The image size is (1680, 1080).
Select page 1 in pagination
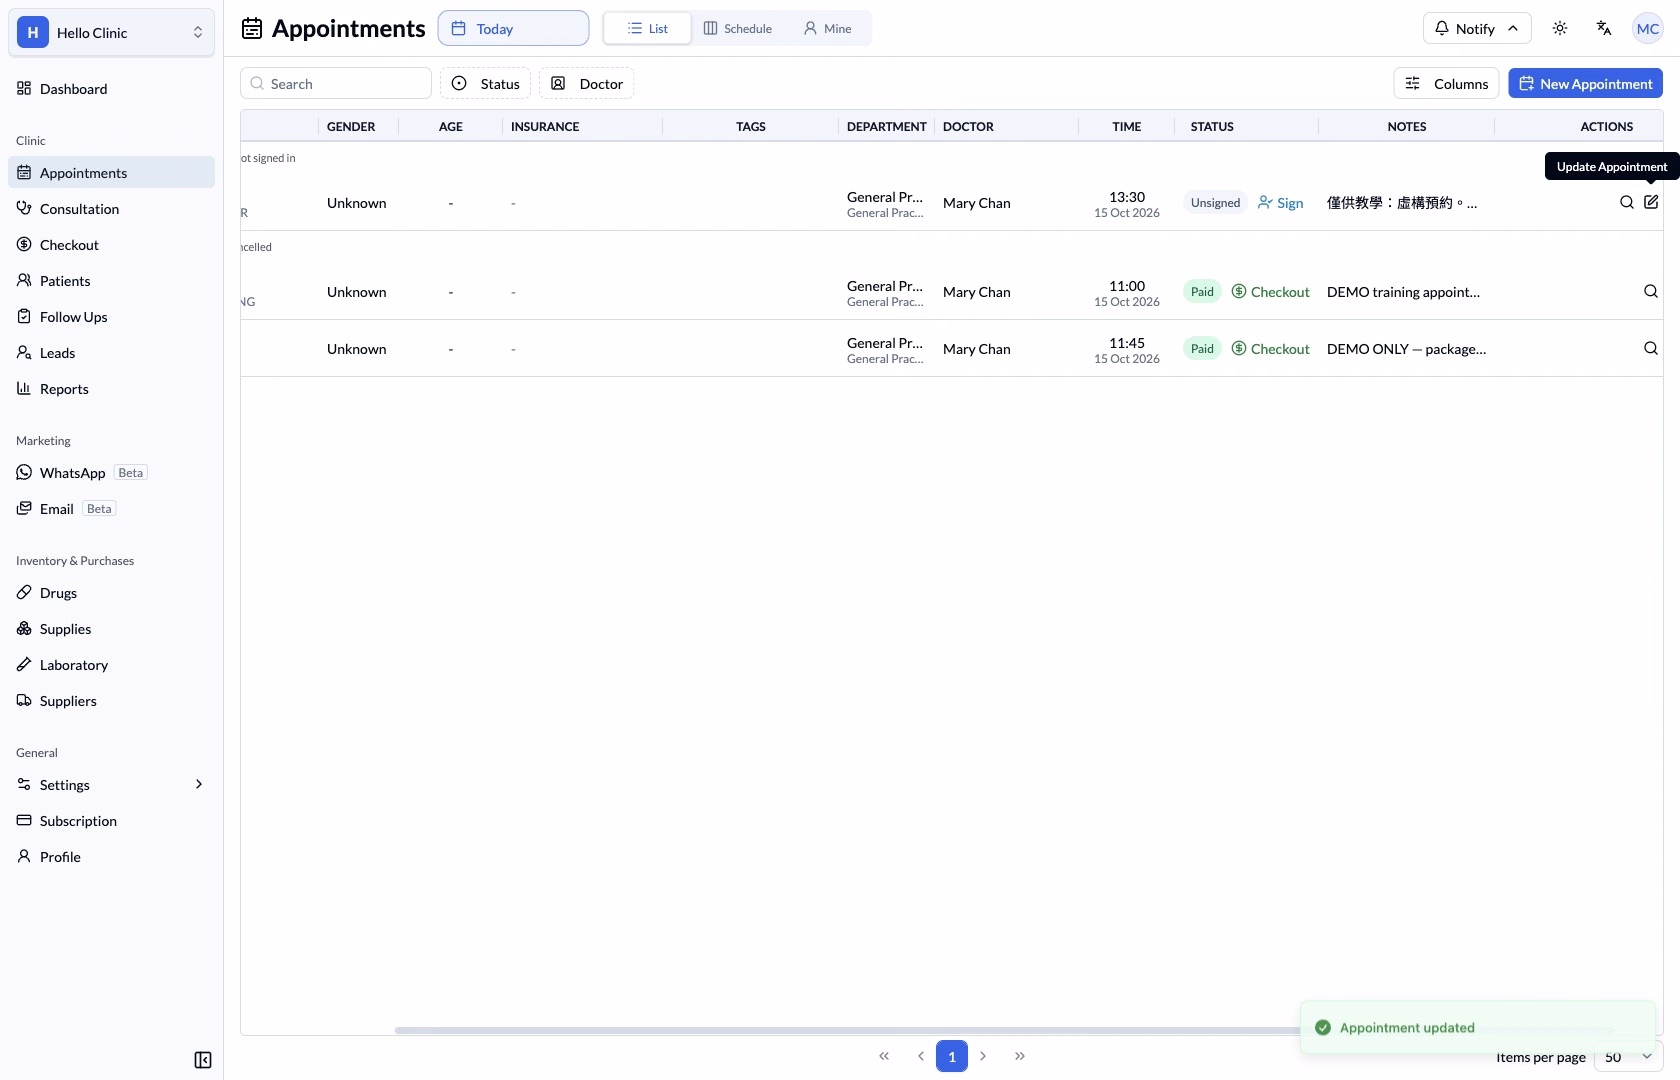click(x=952, y=1056)
